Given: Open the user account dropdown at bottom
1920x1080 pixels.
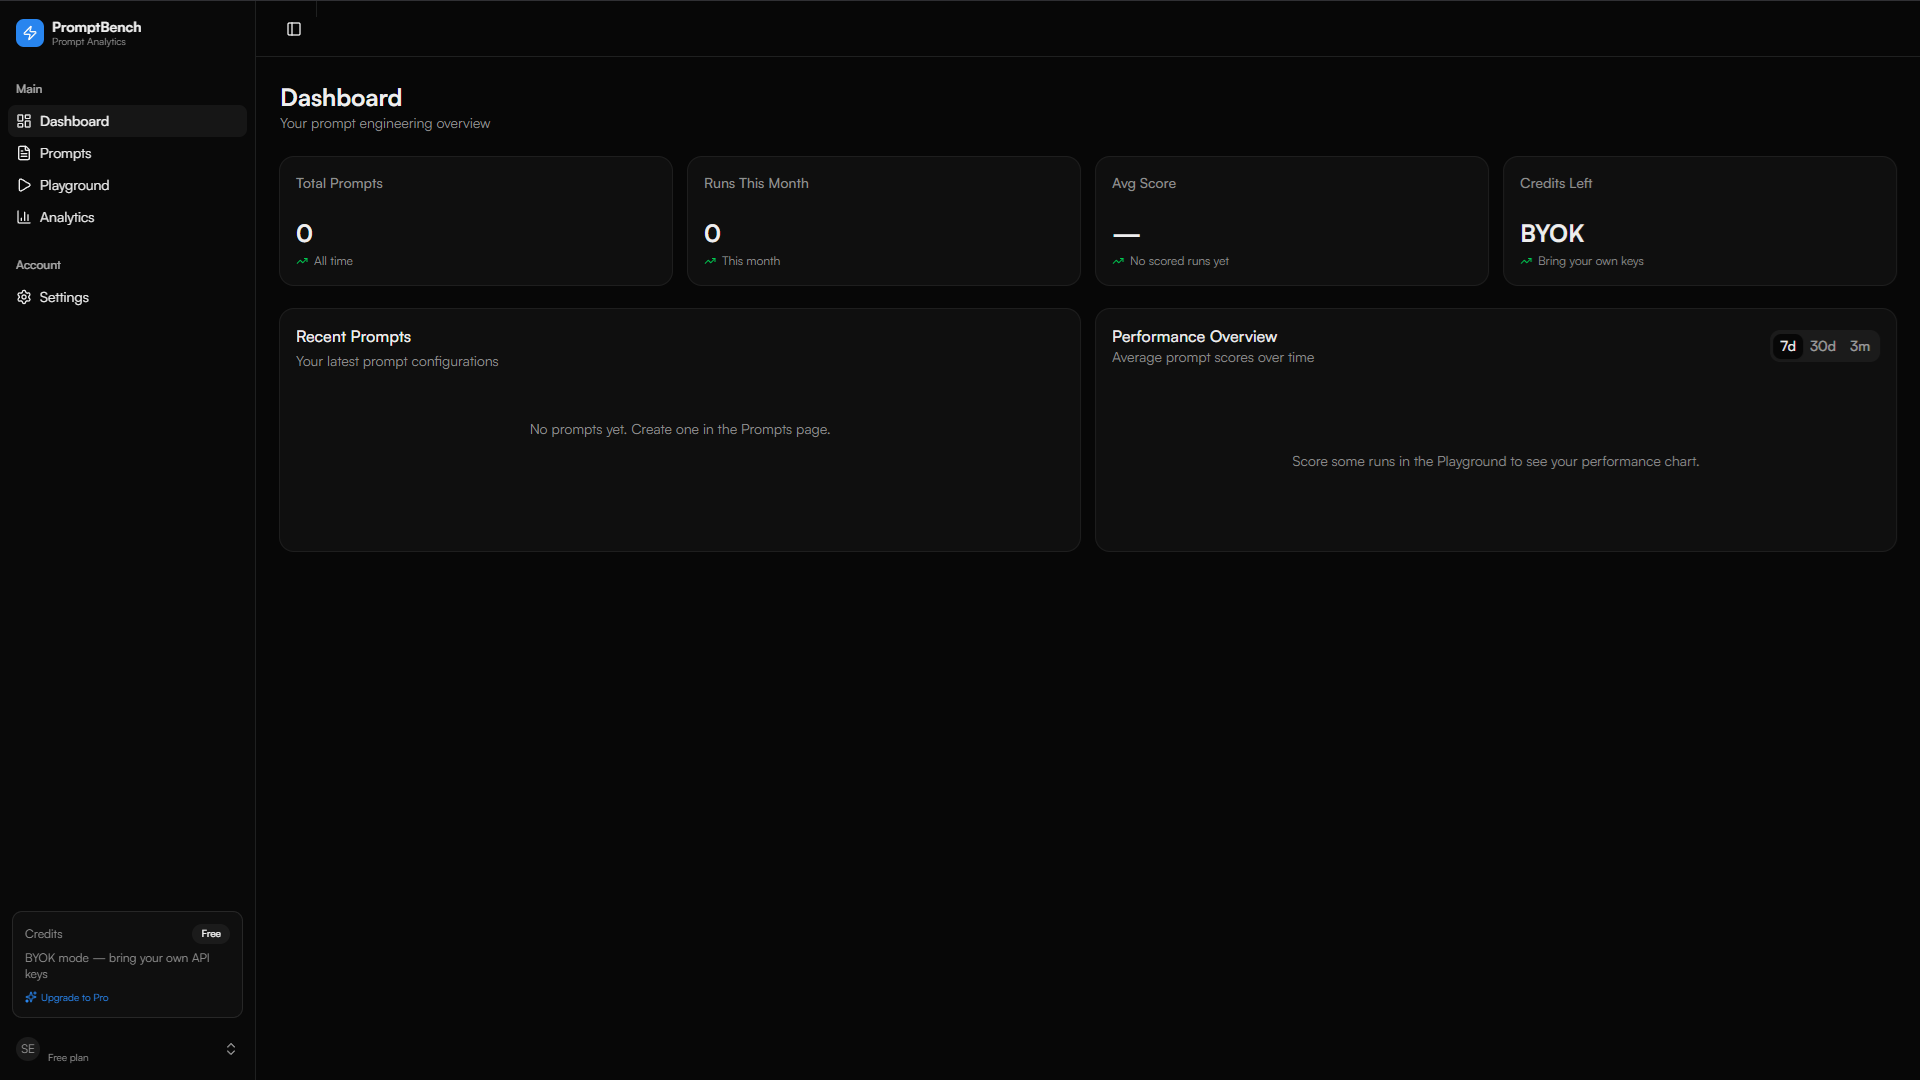Looking at the screenshot, I should coord(128,1049).
